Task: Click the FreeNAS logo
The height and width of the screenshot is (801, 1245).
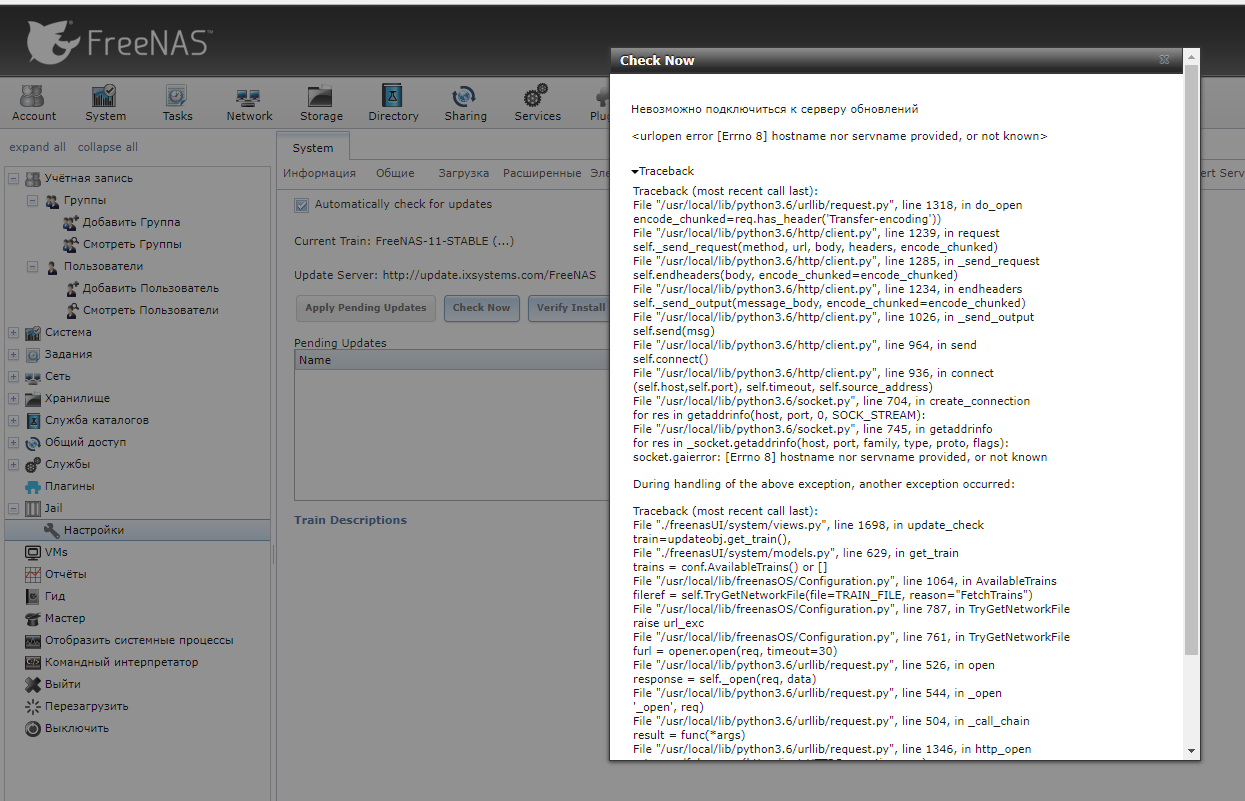Action: pos(119,42)
